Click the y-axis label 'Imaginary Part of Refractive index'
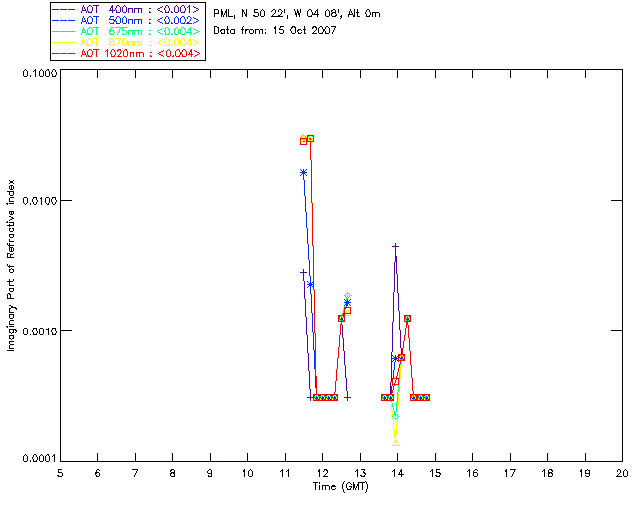640x512 pixels. pyautogui.click(x=11, y=265)
